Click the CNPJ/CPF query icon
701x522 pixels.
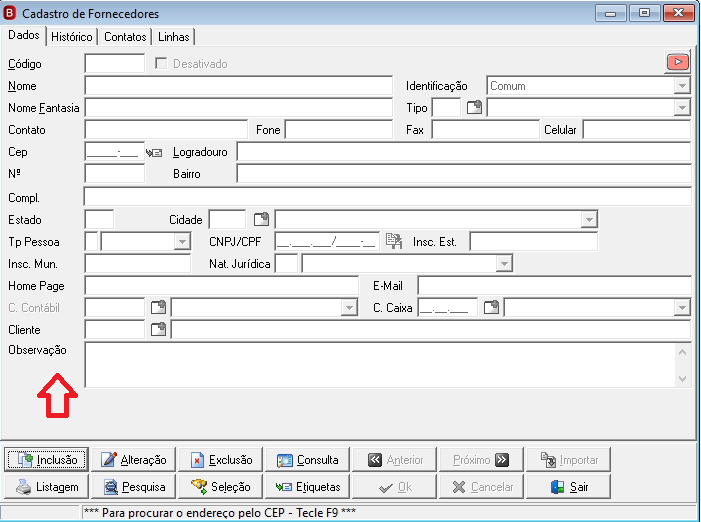point(394,241)
